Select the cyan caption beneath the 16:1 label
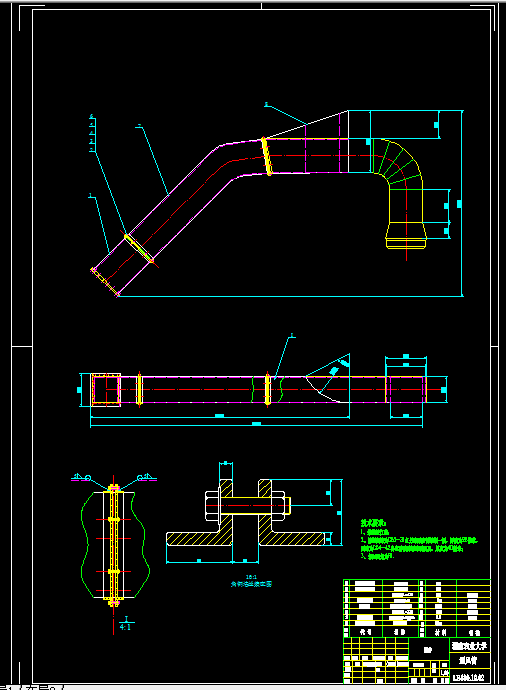The height and width of the screenshot is (690, 506). coord(251,584)
